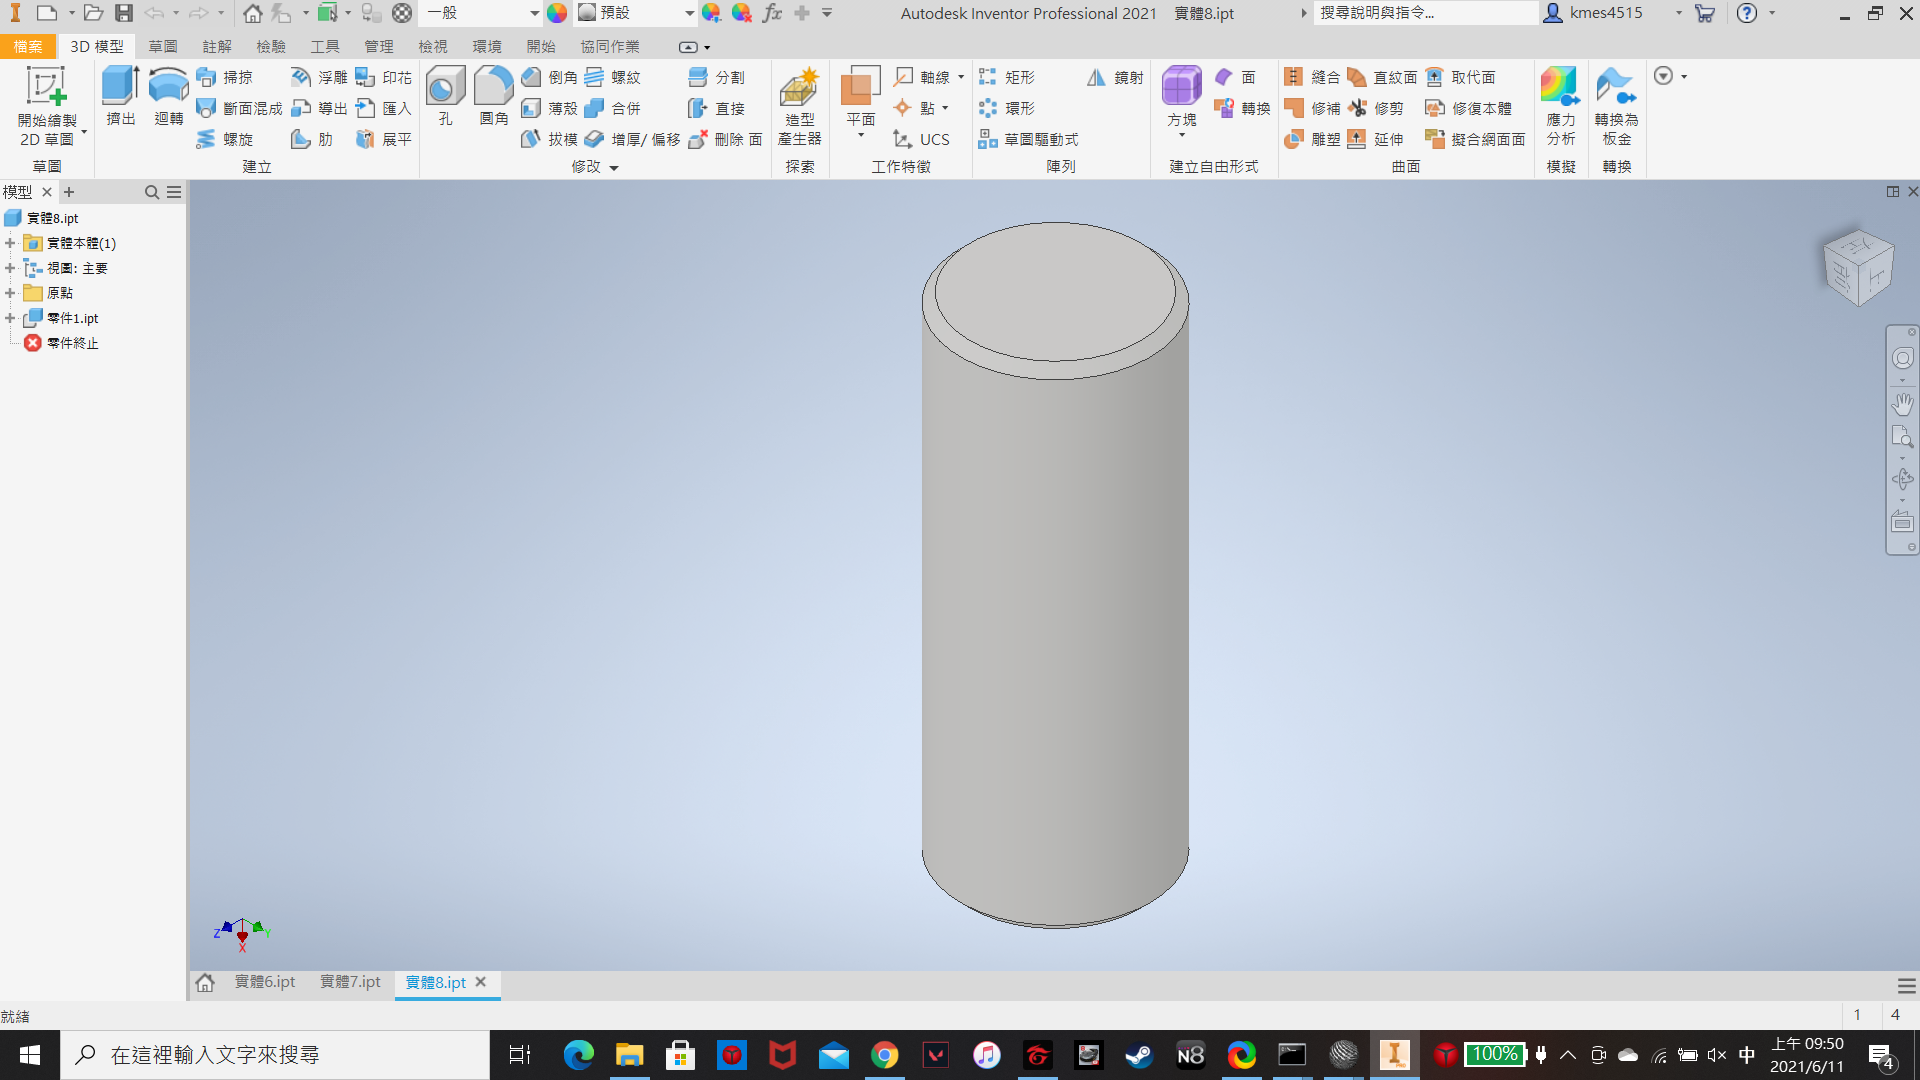This screenshot has height=1080, width=1920.
Task: Select the 迴轉 (Revolve) tool
Action: (168, 96)
